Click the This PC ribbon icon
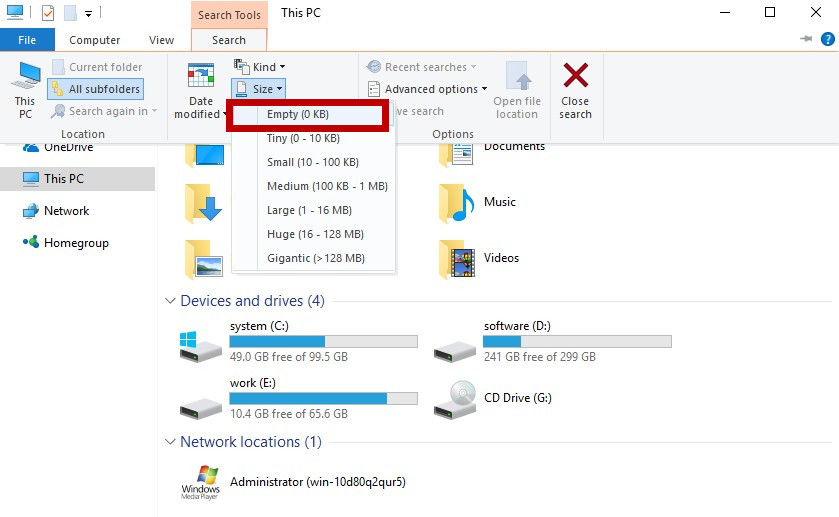 click(x=25, y=77)
